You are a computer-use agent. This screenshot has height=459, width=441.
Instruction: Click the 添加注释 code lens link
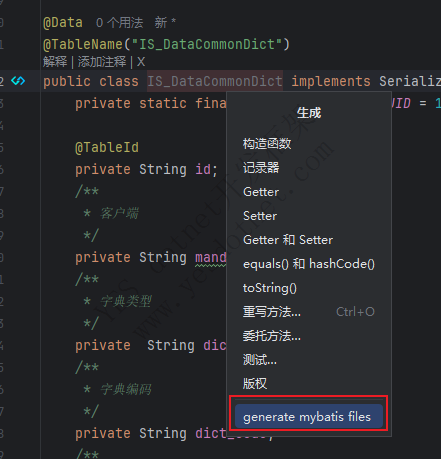click(102, 62)
